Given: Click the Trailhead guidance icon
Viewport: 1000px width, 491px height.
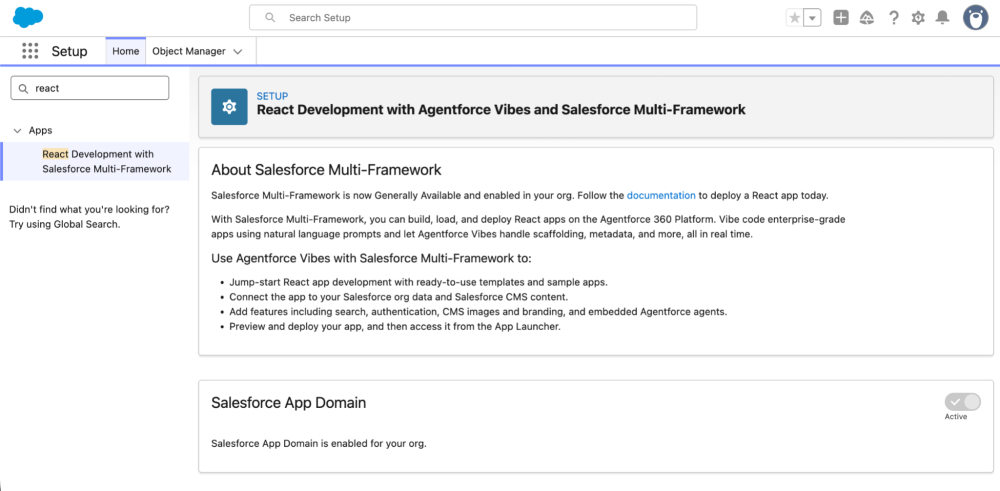Looking at the screenshot, I should point(867,18).
